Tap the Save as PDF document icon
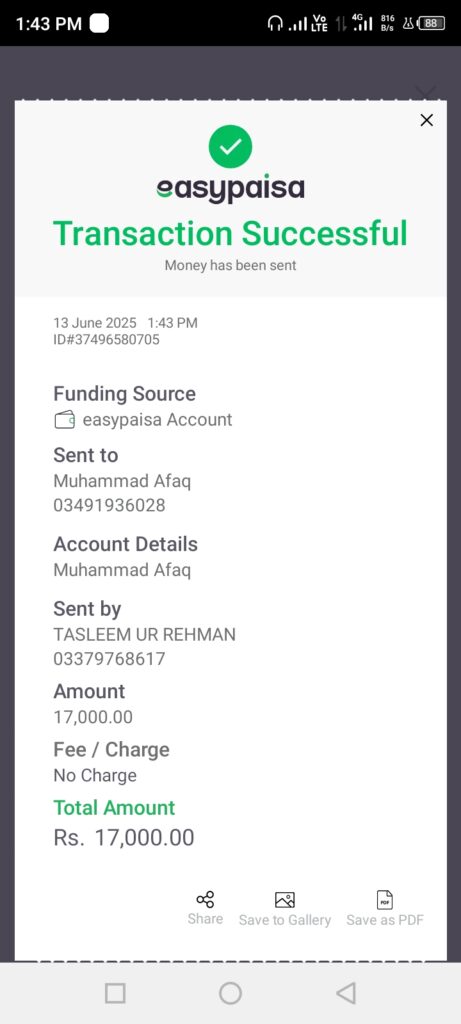 tap(385, 900)
